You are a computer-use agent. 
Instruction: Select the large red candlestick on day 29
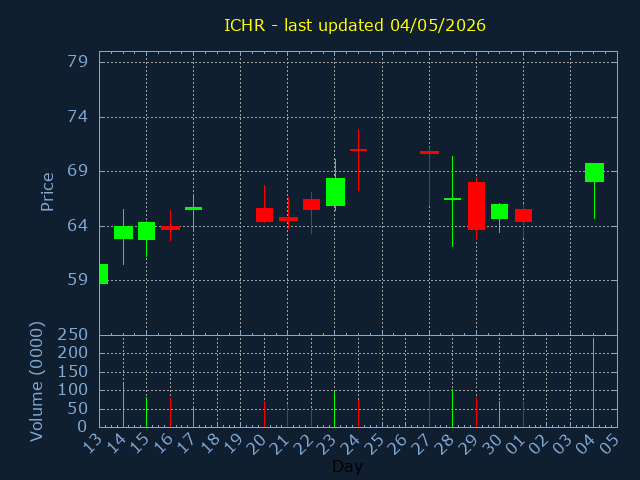click(476, 206)
